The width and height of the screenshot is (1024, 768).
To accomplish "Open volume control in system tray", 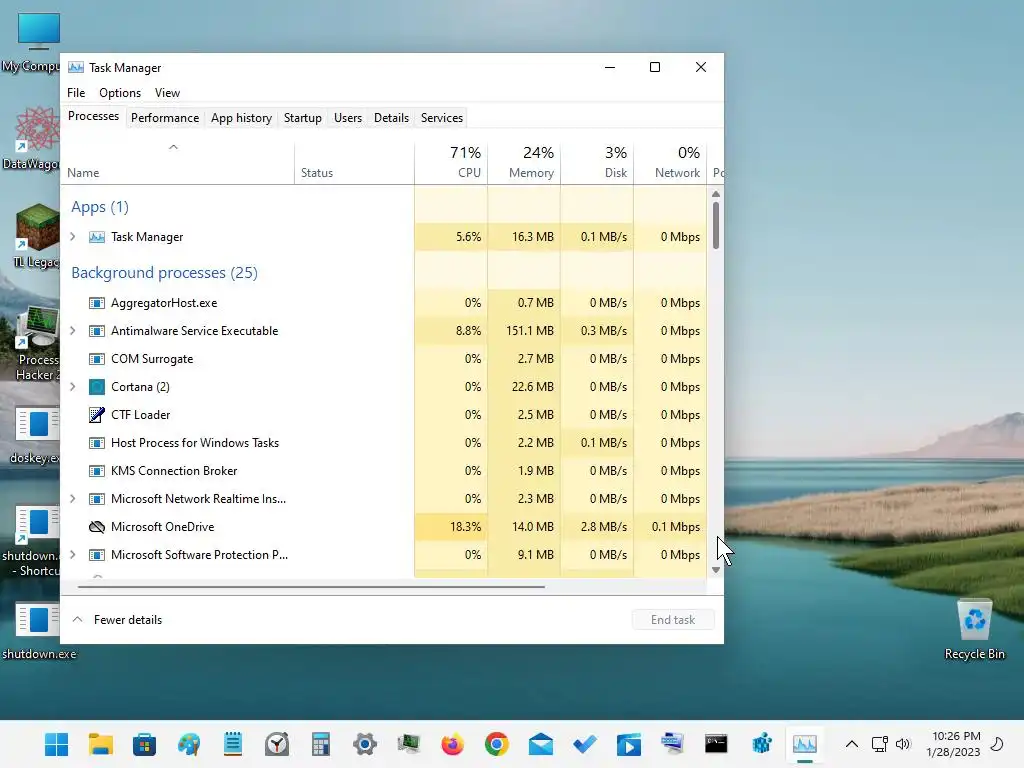I will (x=903, y=744).
